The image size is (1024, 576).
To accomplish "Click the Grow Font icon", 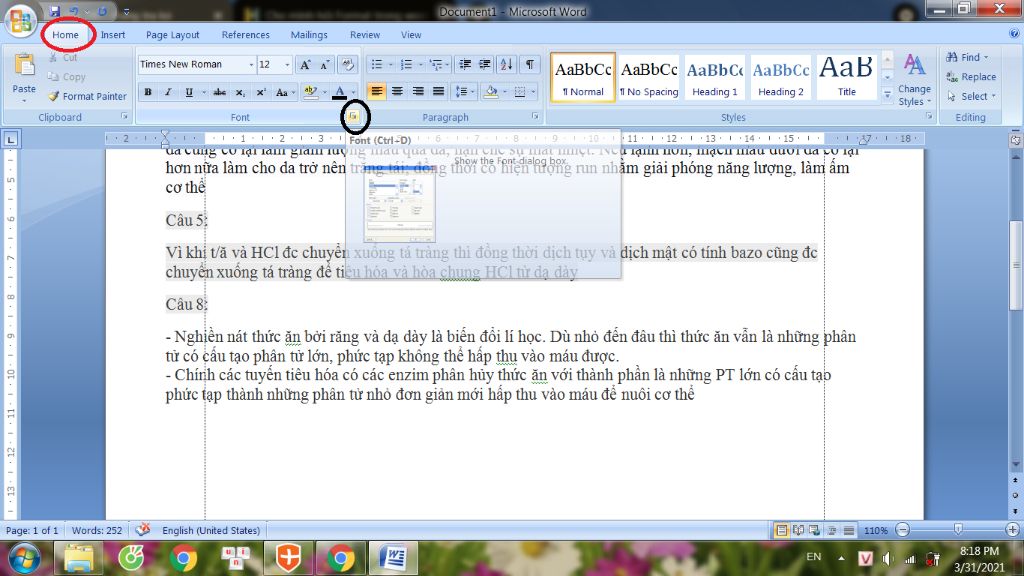I will pyautogui.click(x=305, y=65).
